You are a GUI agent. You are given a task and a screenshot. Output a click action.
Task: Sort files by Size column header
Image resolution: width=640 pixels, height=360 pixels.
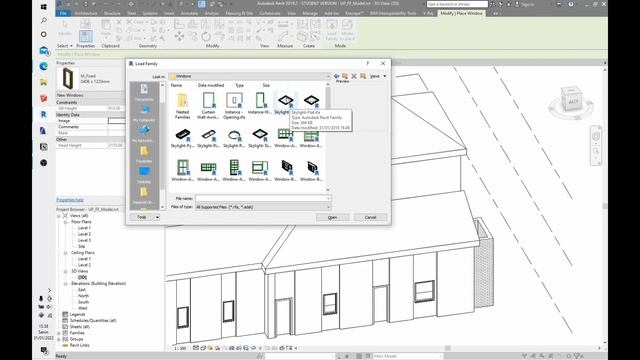(x=266, y=85)
